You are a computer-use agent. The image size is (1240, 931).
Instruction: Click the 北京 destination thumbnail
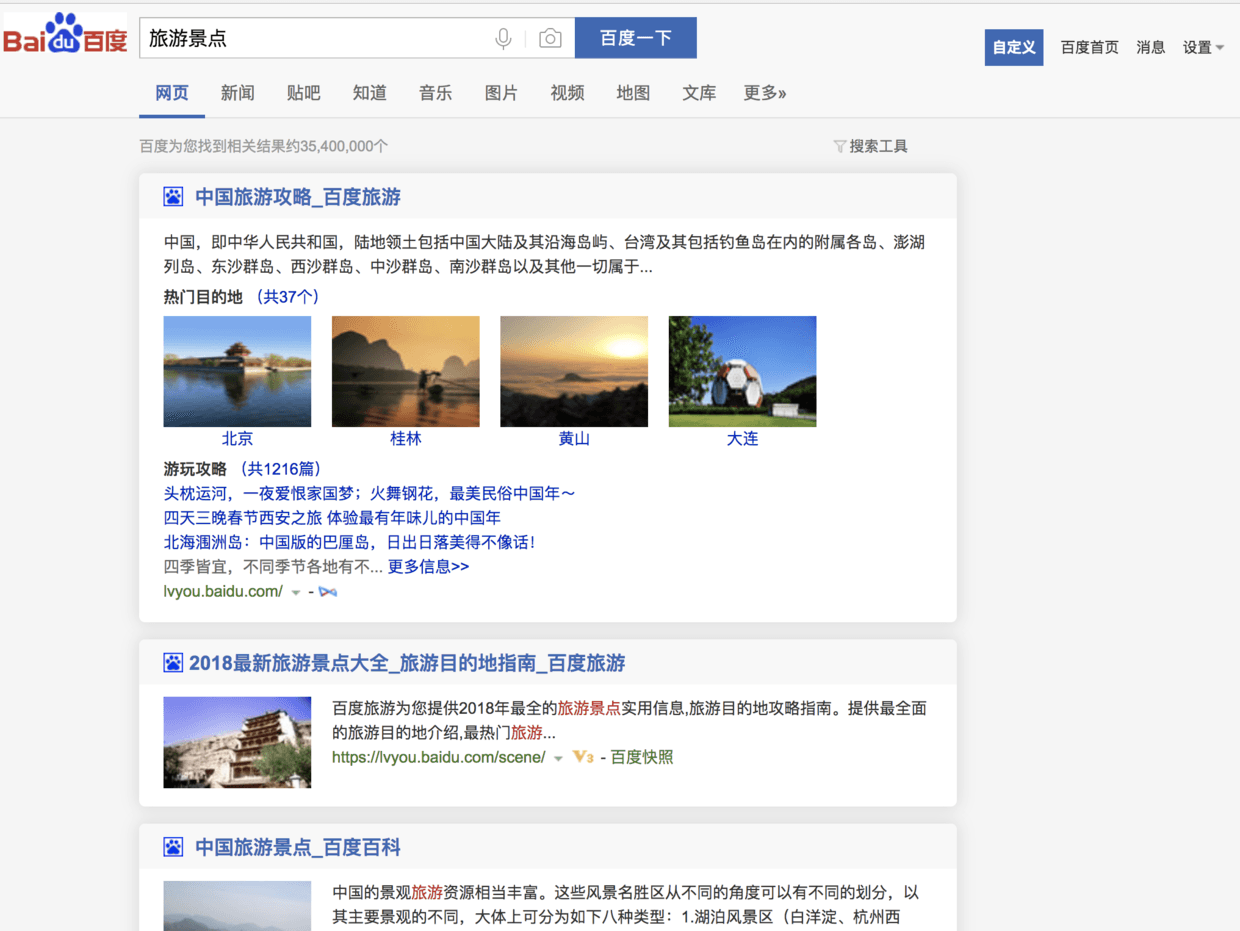(238, 372)
